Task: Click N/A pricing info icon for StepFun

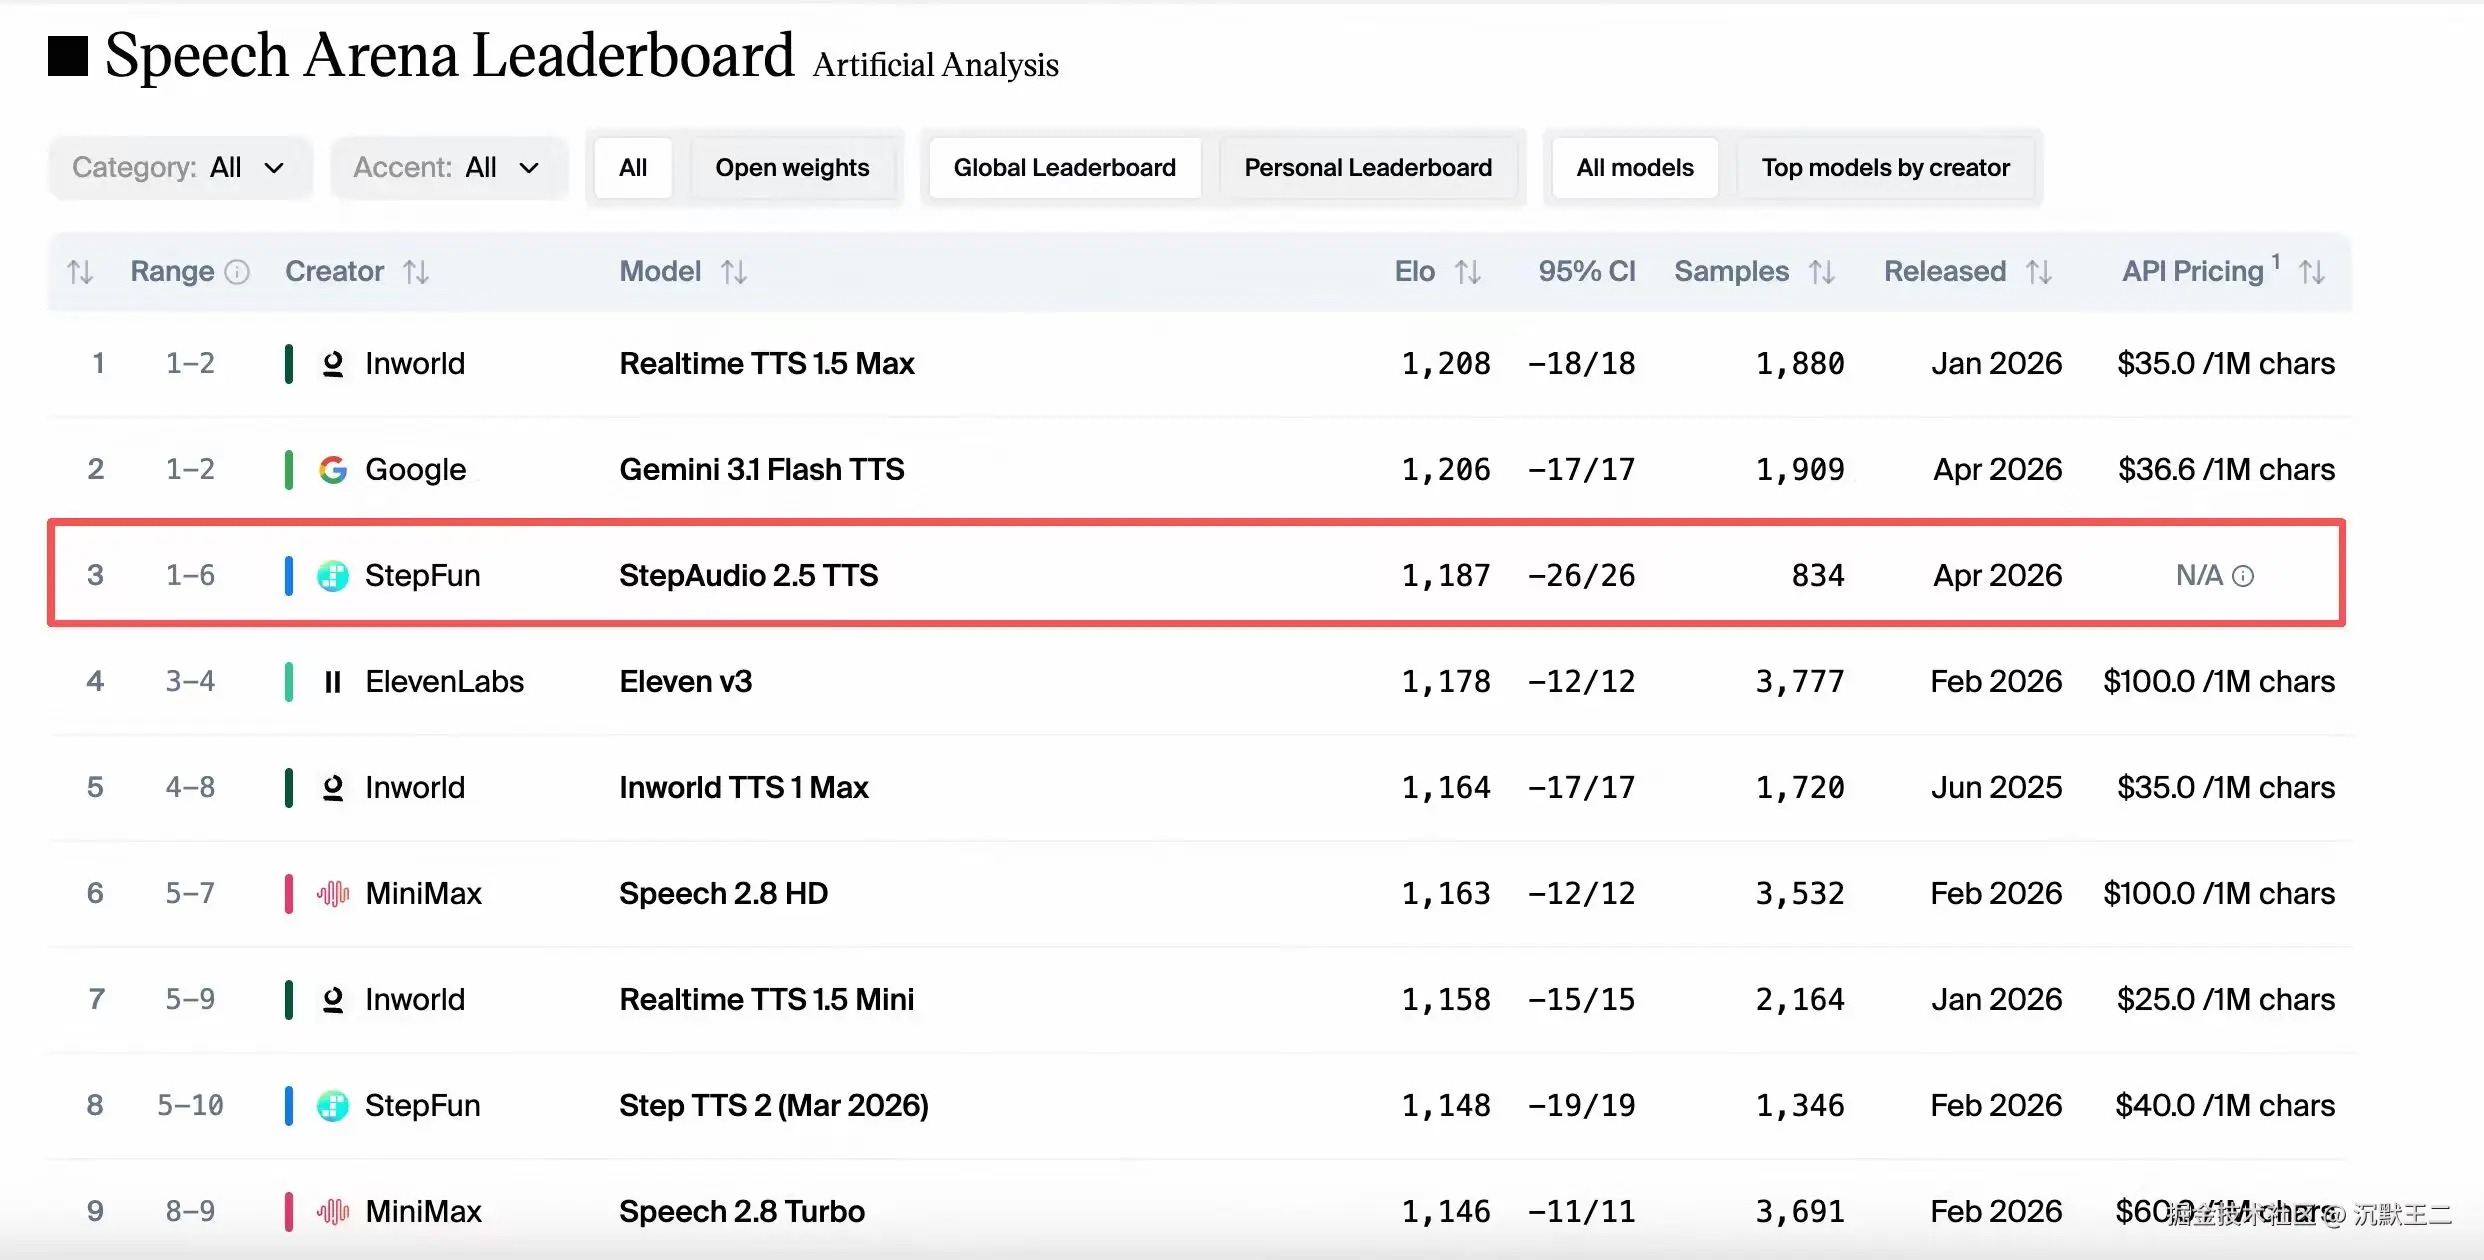Action: click(2243, 576)
